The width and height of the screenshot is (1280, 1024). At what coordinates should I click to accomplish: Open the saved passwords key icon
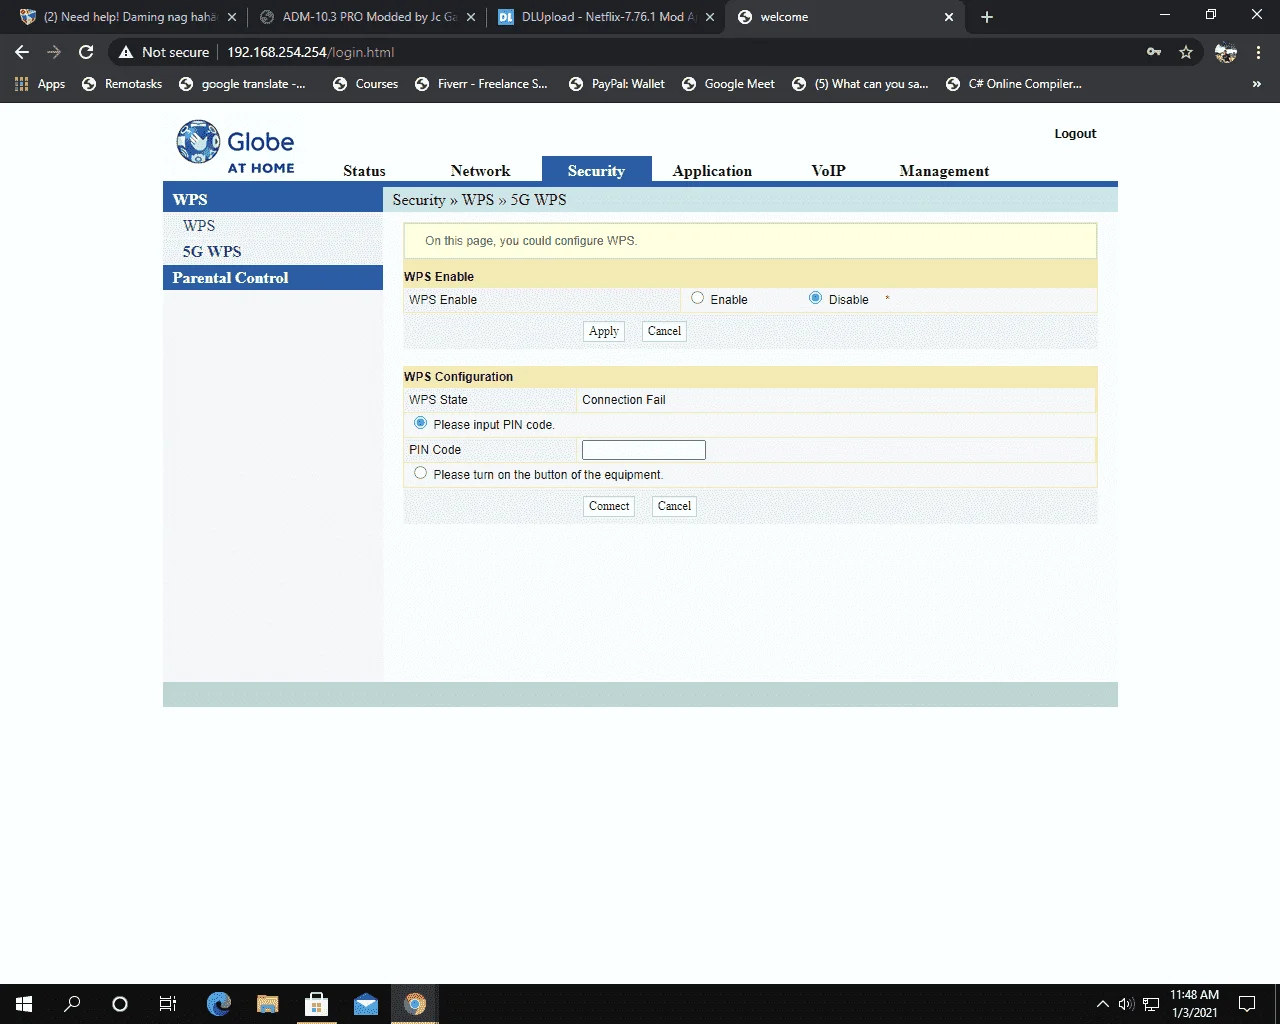1154,52
